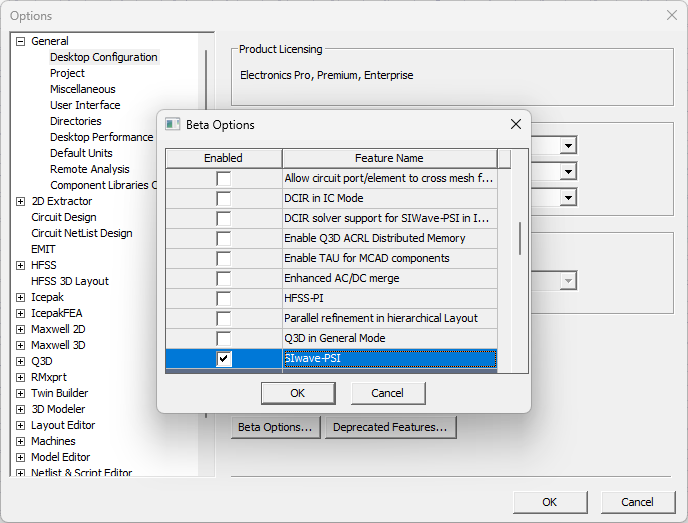Click Cancel in the Beta Options dialog
Screen dimensions: 688x523
[388, 393]
